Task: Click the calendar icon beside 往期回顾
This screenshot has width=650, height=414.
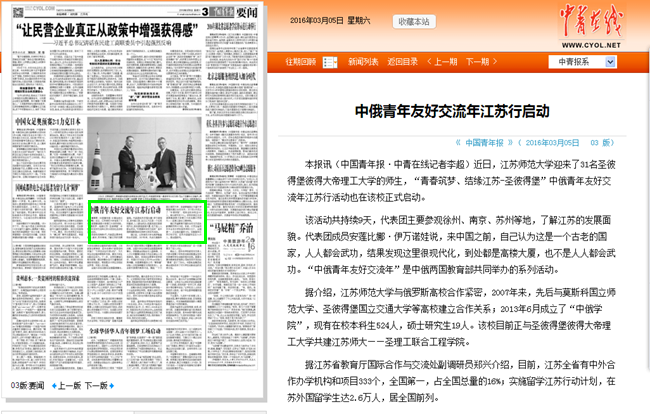Action: (x=325, y=62)
